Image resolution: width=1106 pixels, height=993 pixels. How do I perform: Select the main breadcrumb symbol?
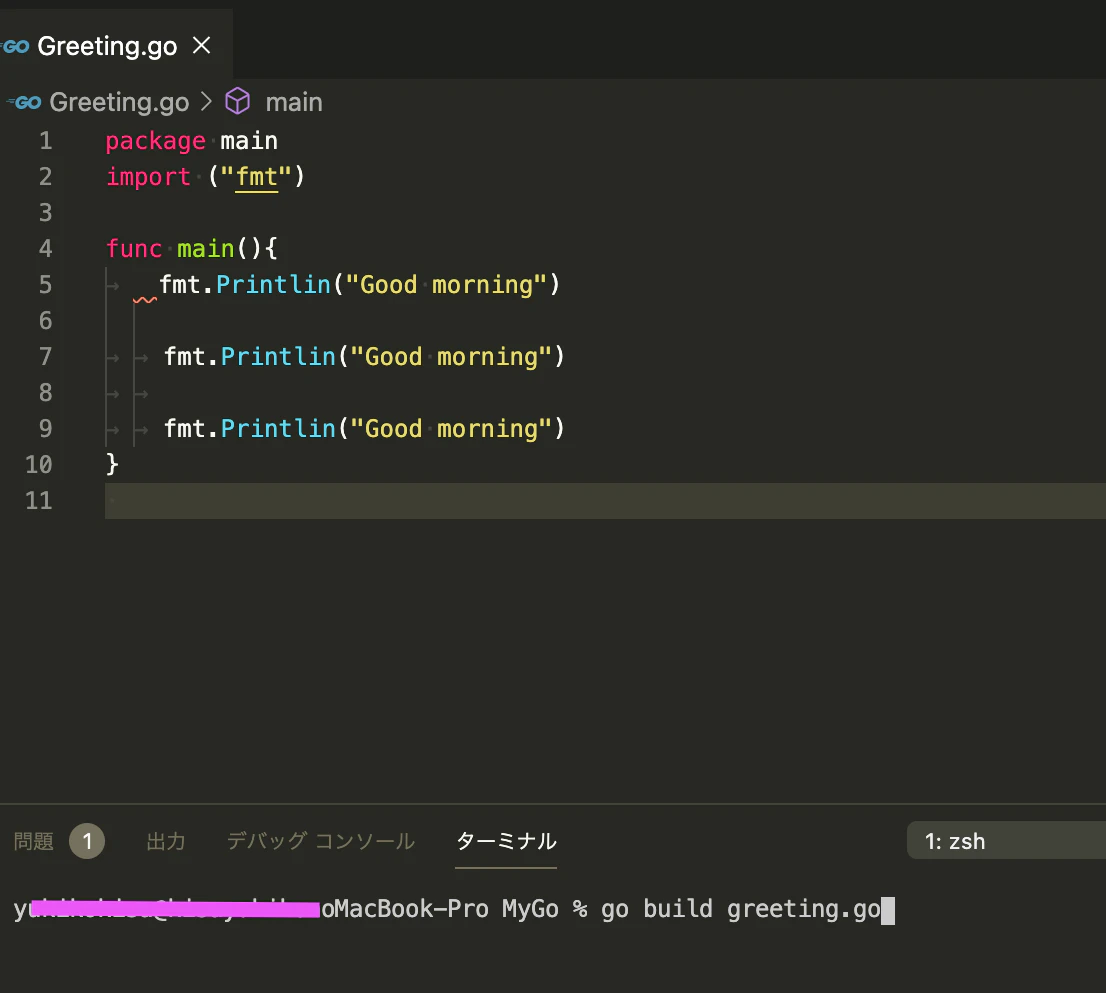[293, 103]
